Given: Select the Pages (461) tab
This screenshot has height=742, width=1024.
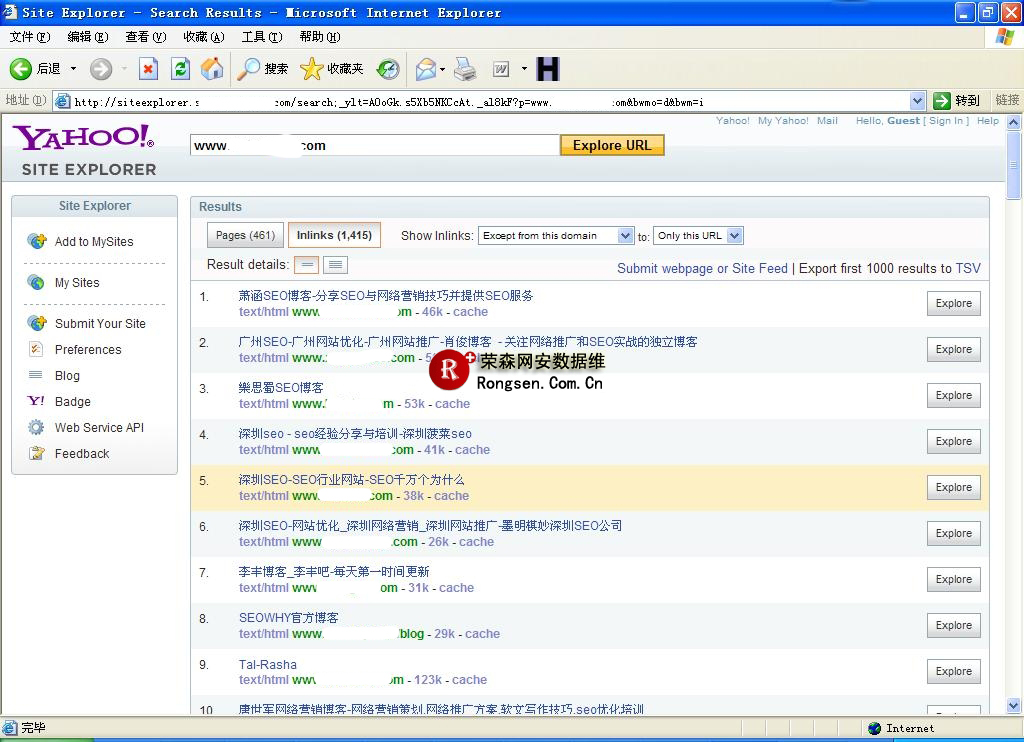Looking at the screenshot, I should (245, 235).
